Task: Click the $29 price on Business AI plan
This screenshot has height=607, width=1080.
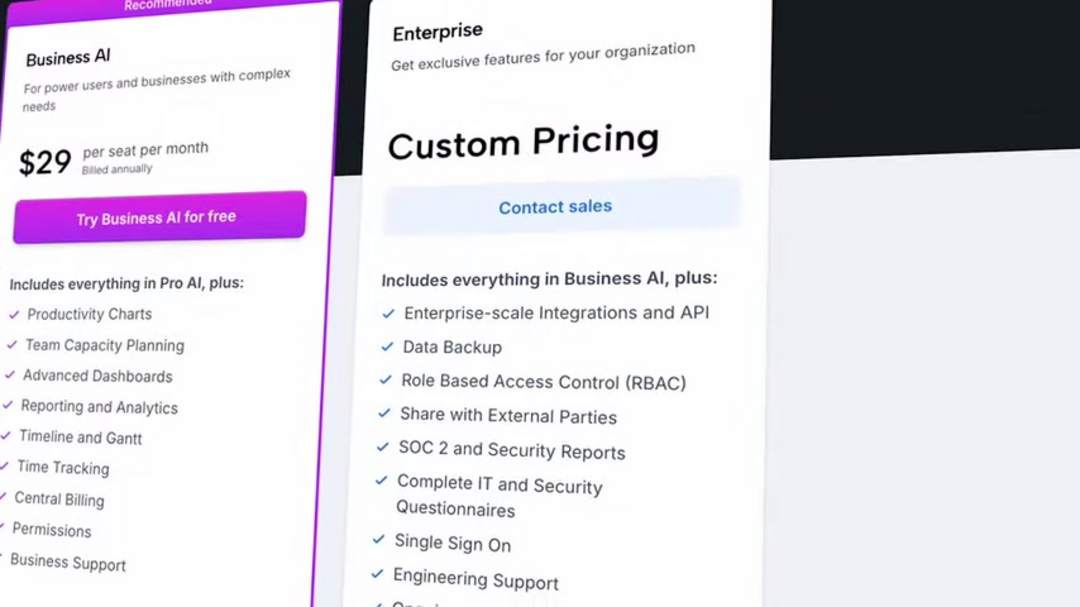Action: (45, 162)
